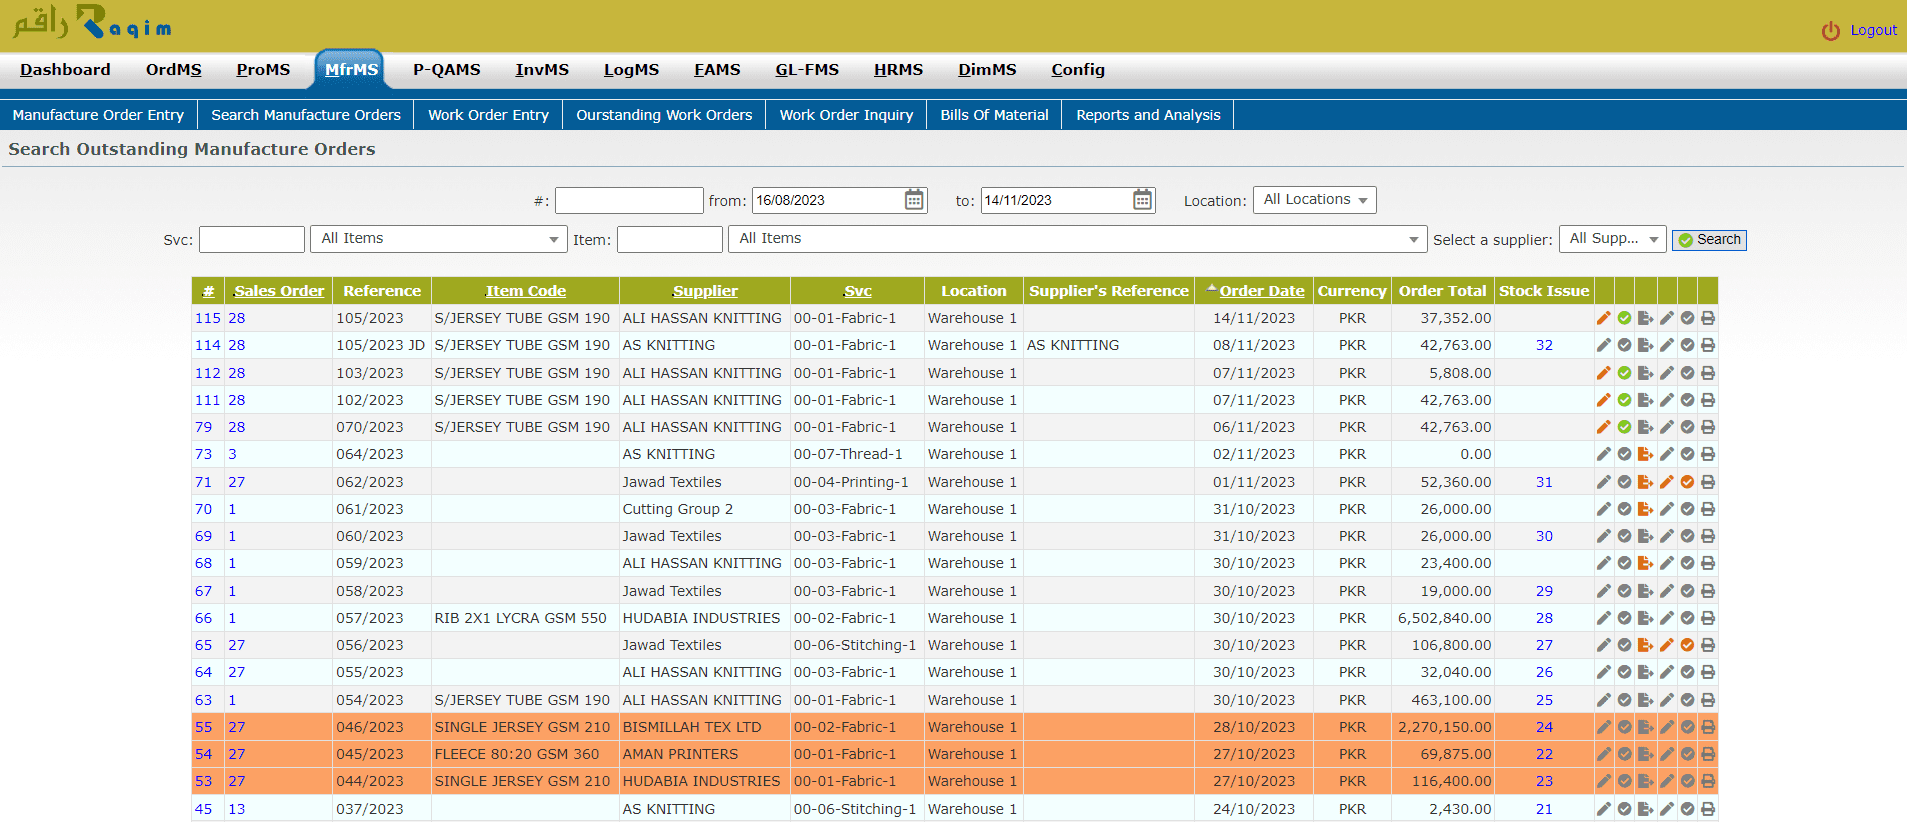Open the Bills Of Material submenu
Image resolution: width=1907 pixels, height=822 pixels.
click(993, 115)
